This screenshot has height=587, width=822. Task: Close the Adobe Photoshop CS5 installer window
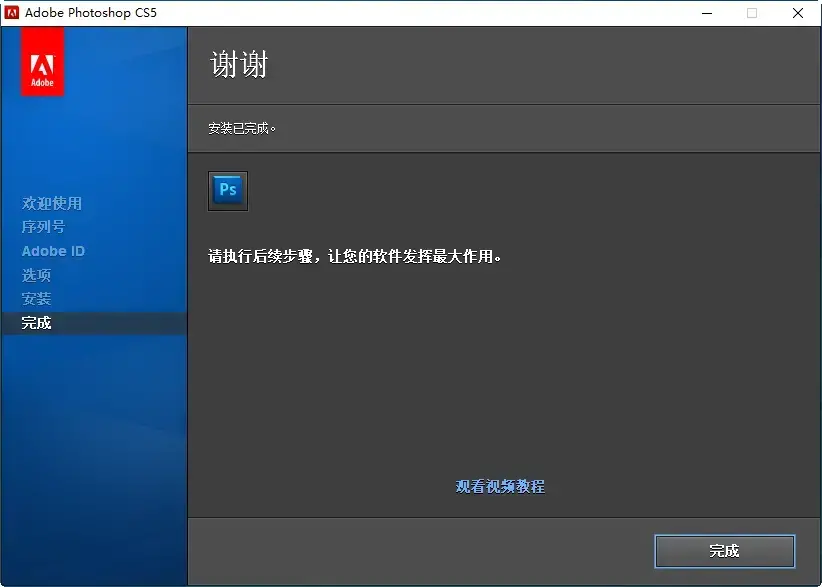798,13
